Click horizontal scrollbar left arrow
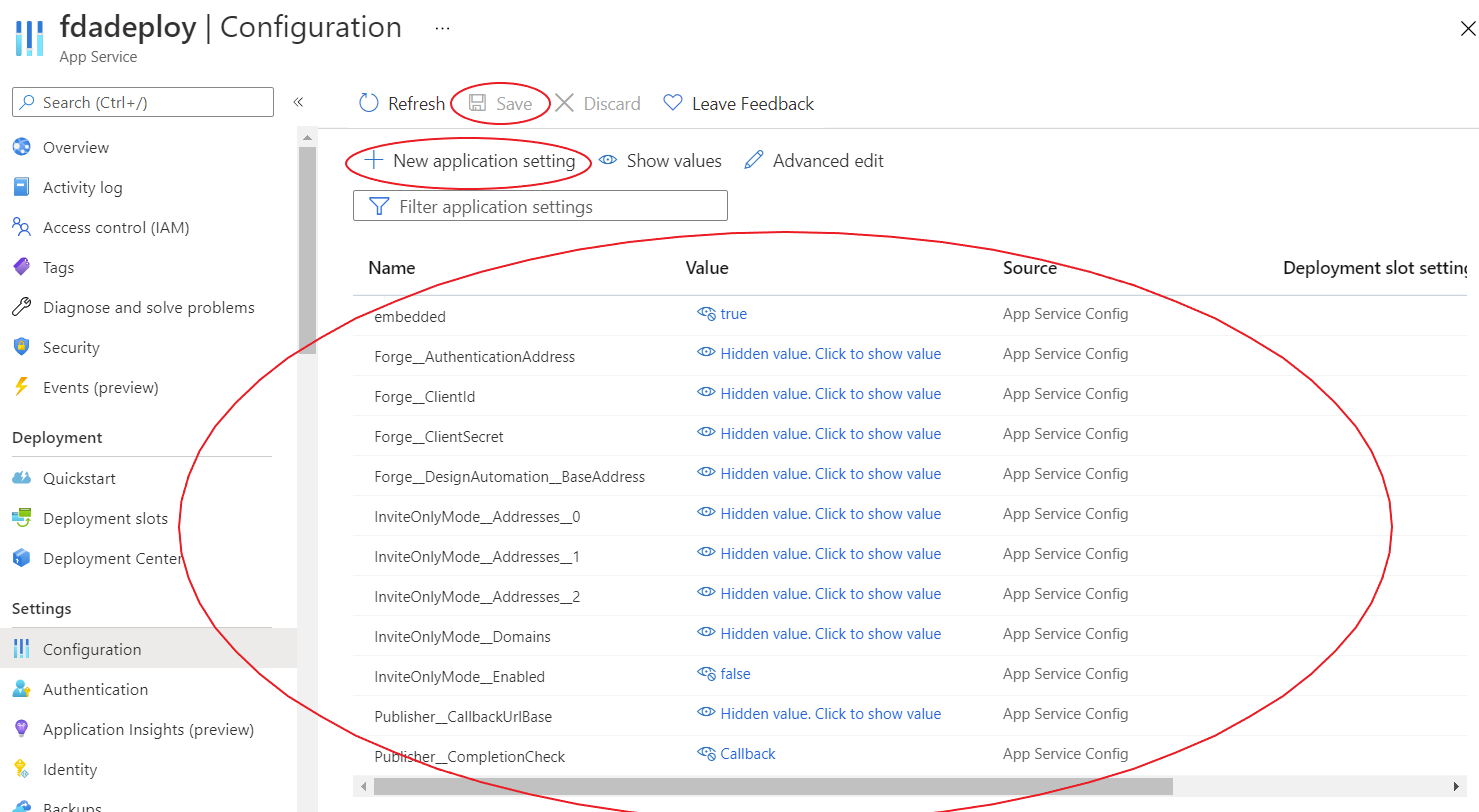1479x812 pixels. tap(362, 787)
